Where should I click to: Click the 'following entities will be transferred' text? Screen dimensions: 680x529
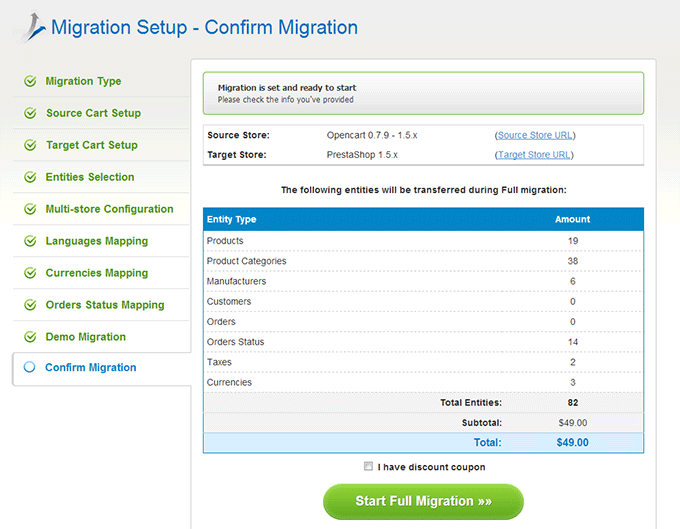[x=423, y=190]
